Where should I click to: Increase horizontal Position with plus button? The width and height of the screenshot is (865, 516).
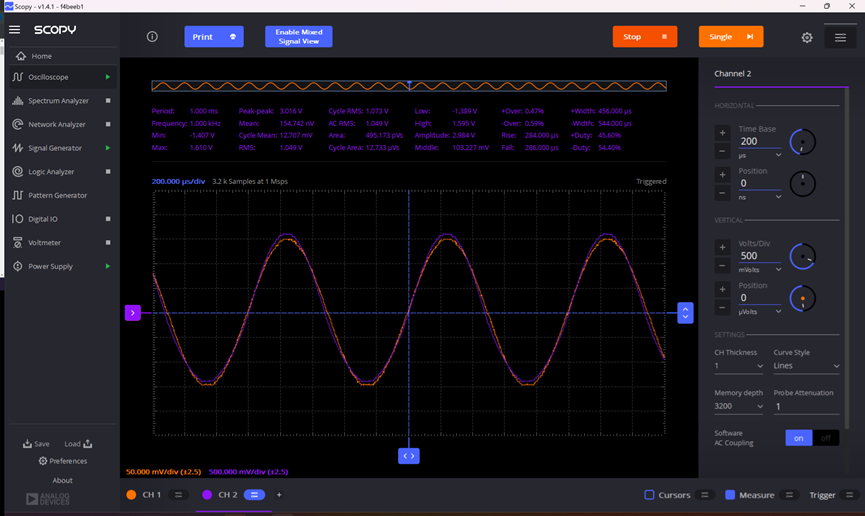[x=722, y=175]
